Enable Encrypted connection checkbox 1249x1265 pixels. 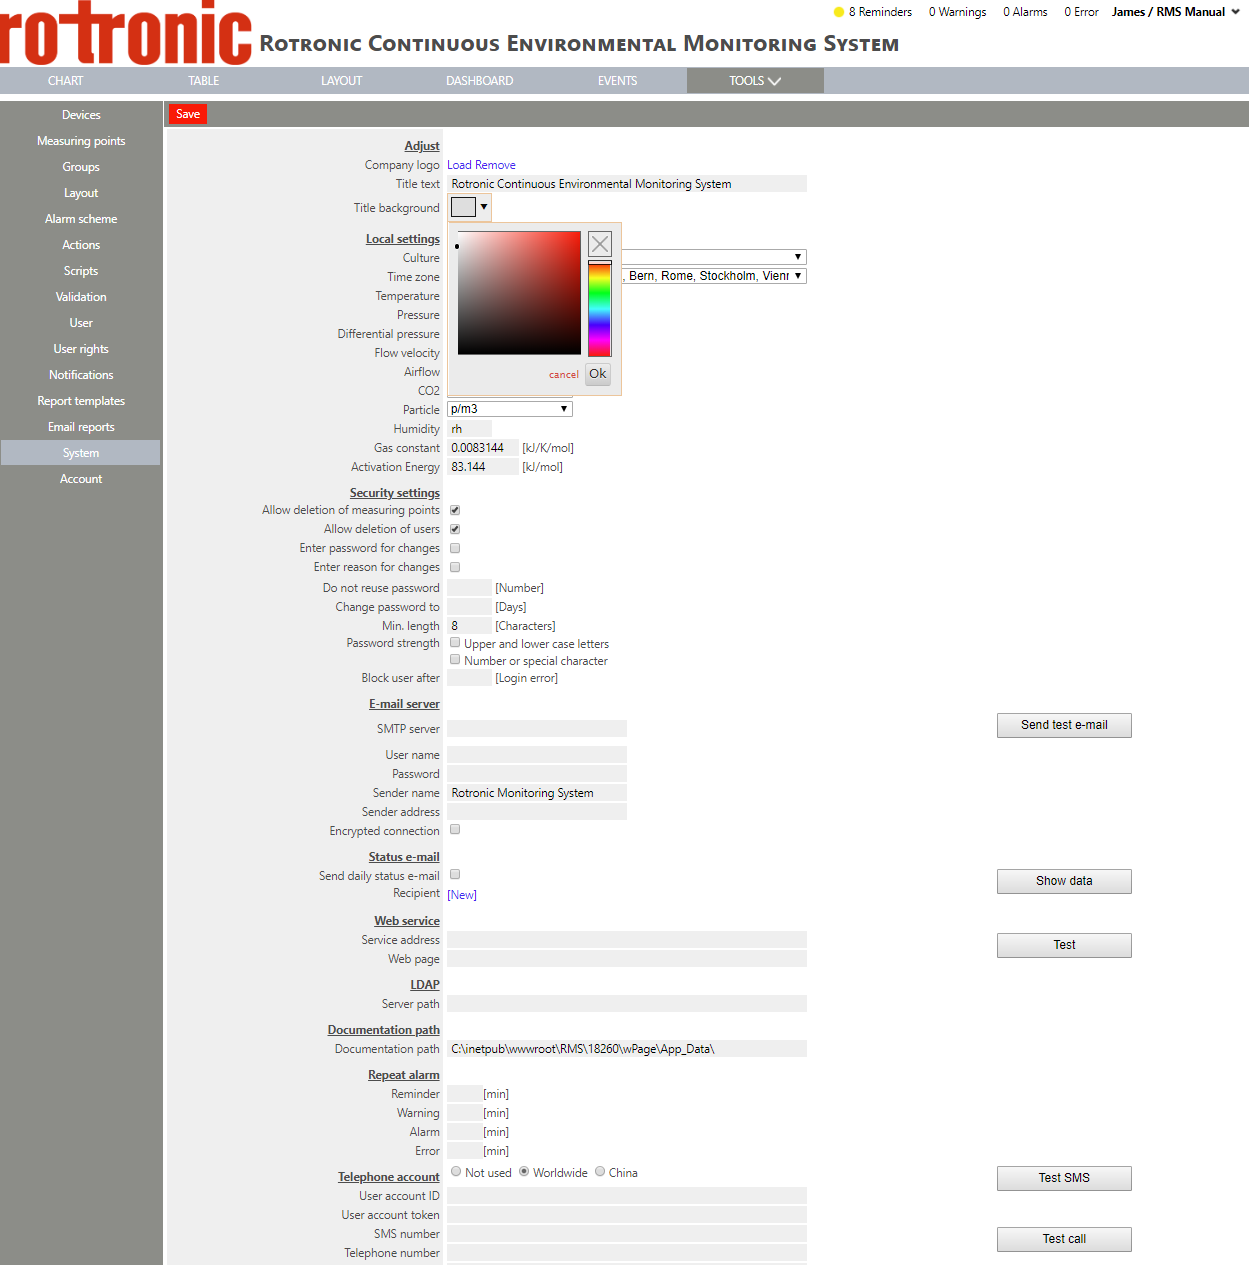(x=455, y=829)
